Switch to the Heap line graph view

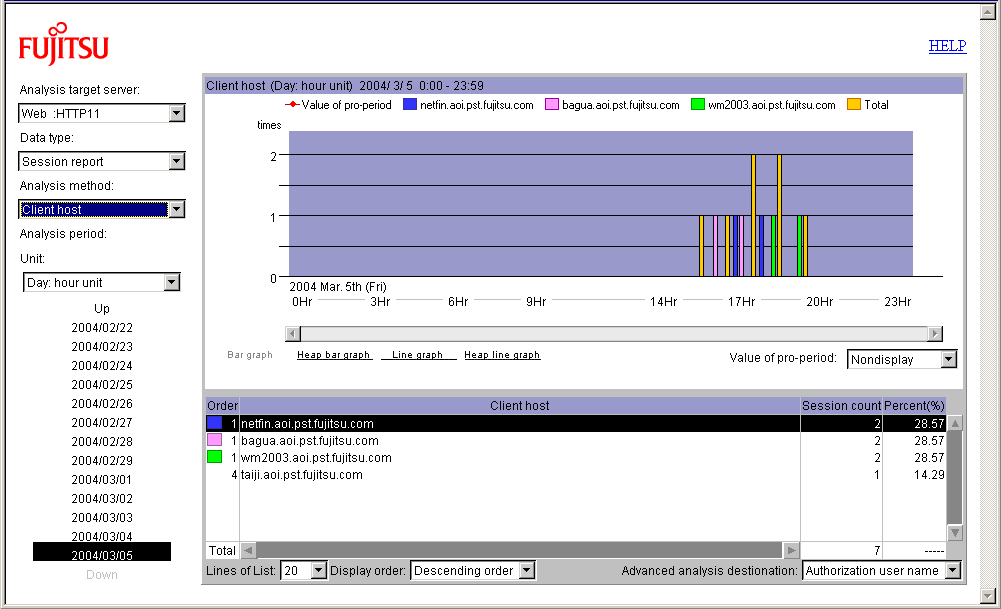[502, 355]
